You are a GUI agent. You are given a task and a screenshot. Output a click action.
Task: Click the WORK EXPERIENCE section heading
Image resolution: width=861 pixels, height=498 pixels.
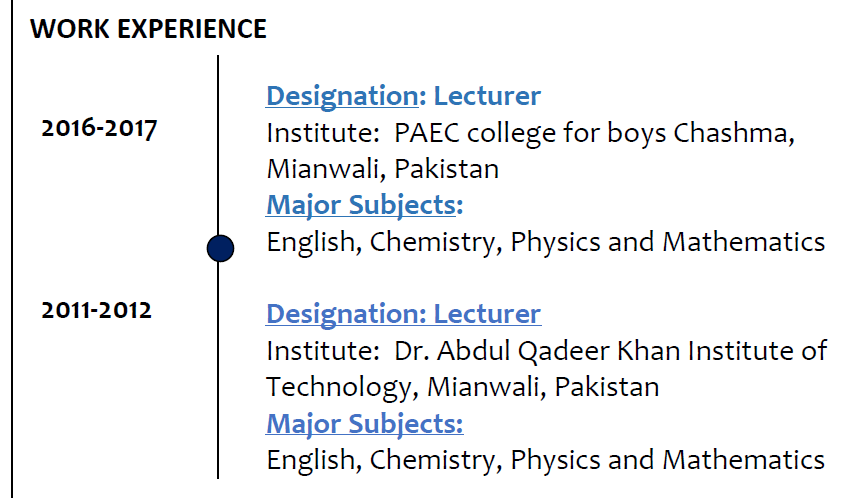click(x=148, y=29)
